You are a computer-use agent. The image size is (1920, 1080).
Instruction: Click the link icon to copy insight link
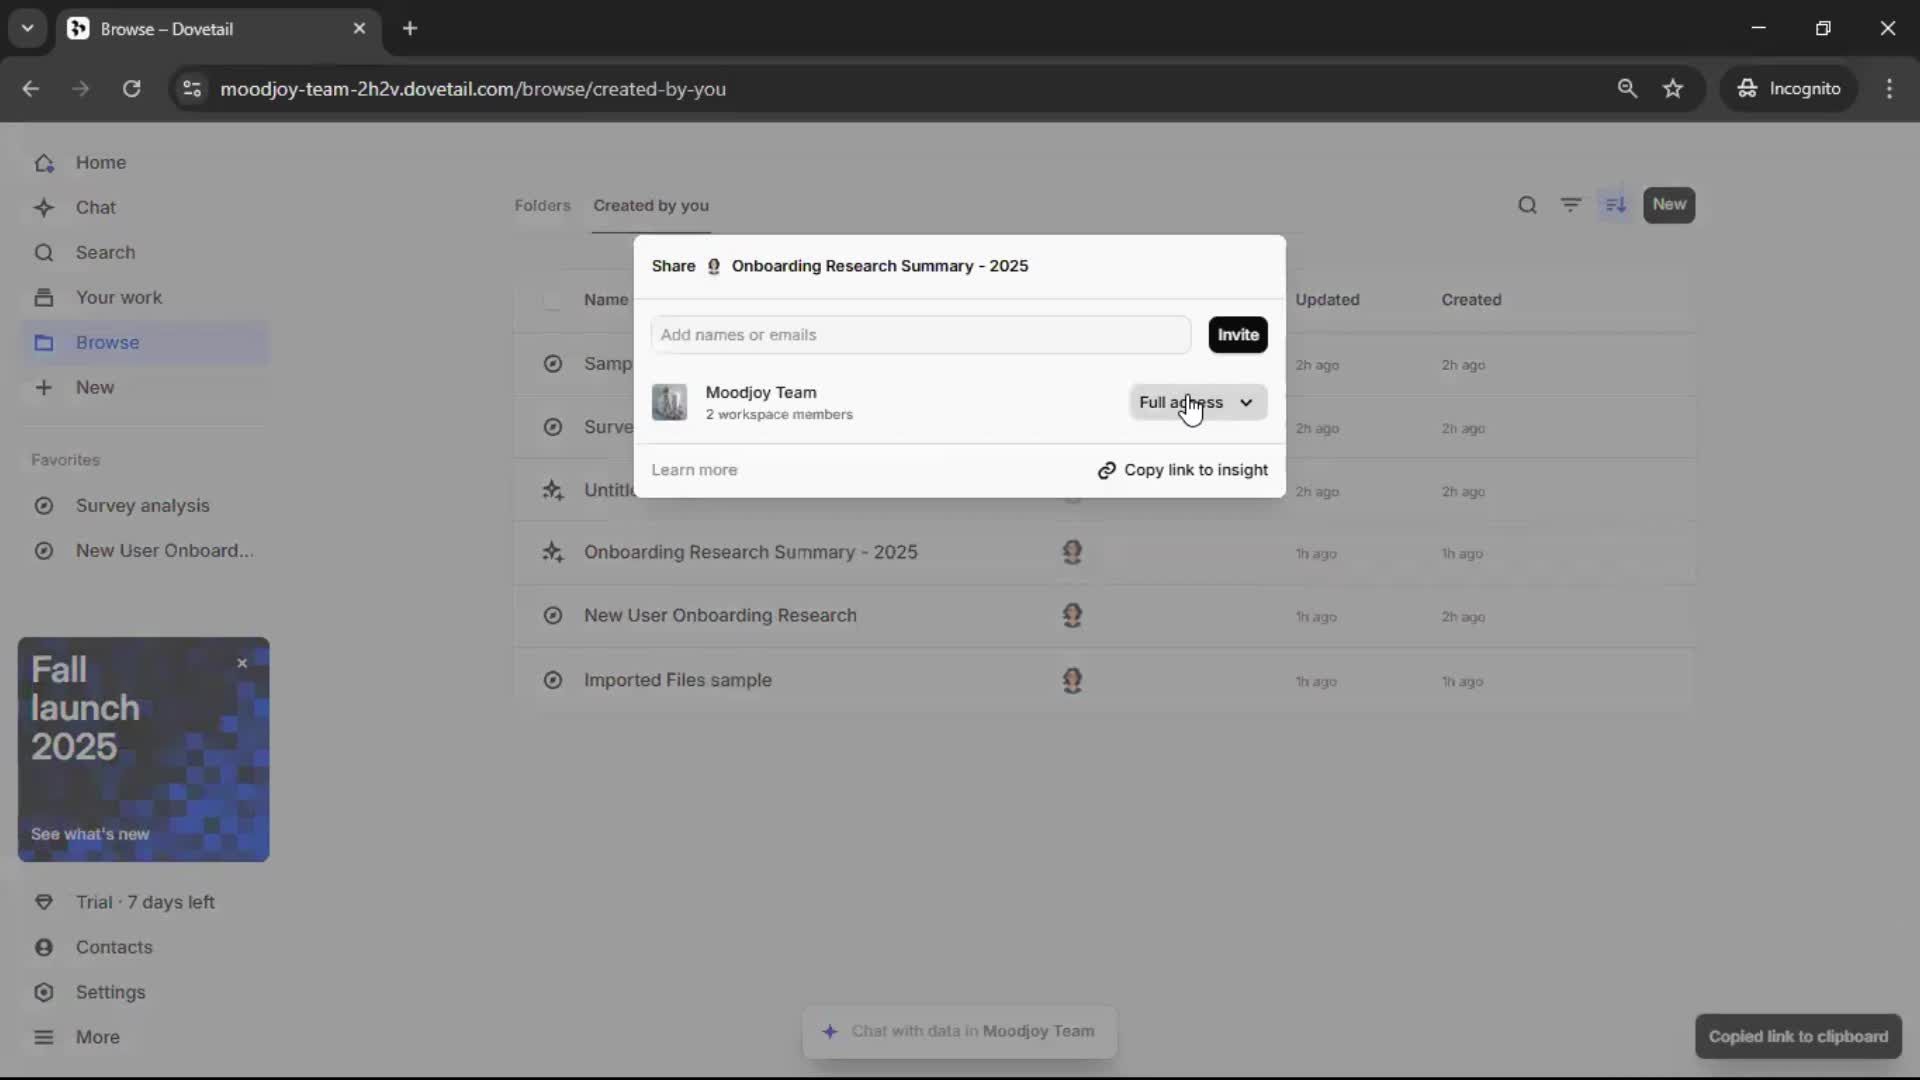click(x=1106, y=470)
